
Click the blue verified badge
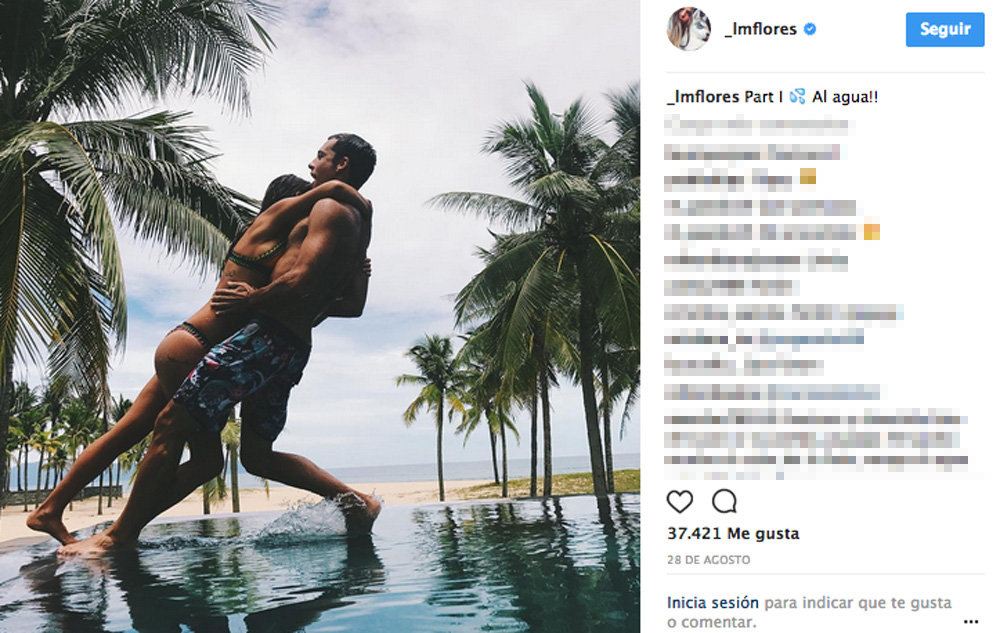pyautogui.click(x=810, y=29)
